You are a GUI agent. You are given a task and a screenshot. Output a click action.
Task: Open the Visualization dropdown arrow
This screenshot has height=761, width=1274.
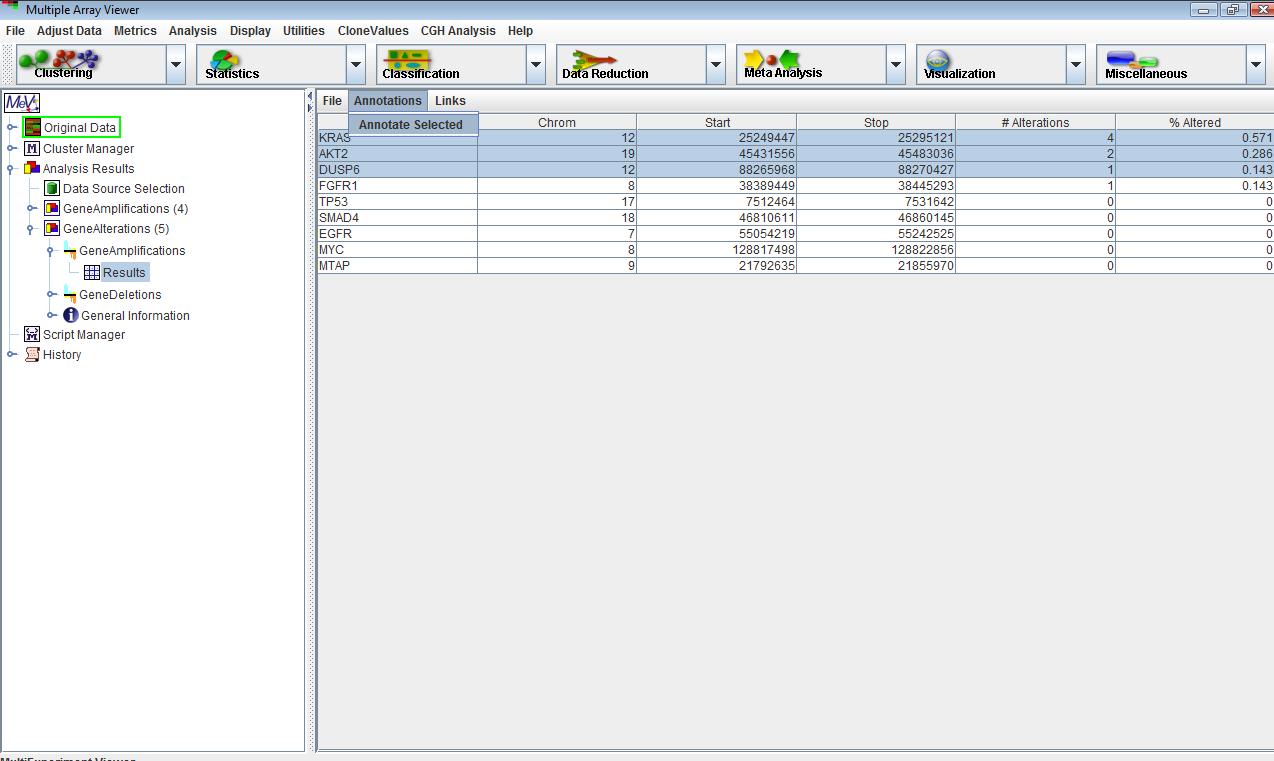(x=1076, y=65)
